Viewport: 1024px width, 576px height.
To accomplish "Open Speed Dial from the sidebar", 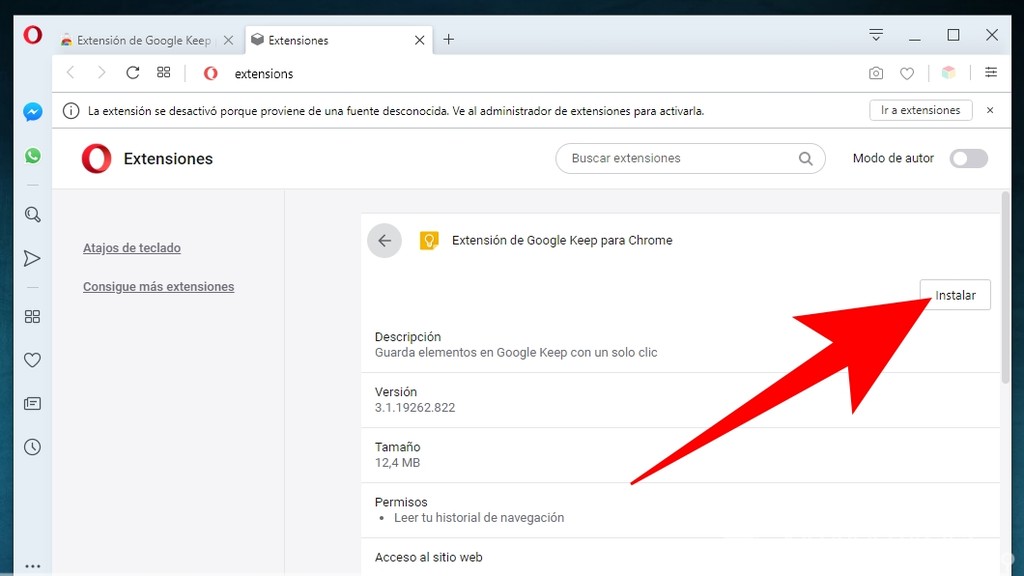I will point(32,316).
